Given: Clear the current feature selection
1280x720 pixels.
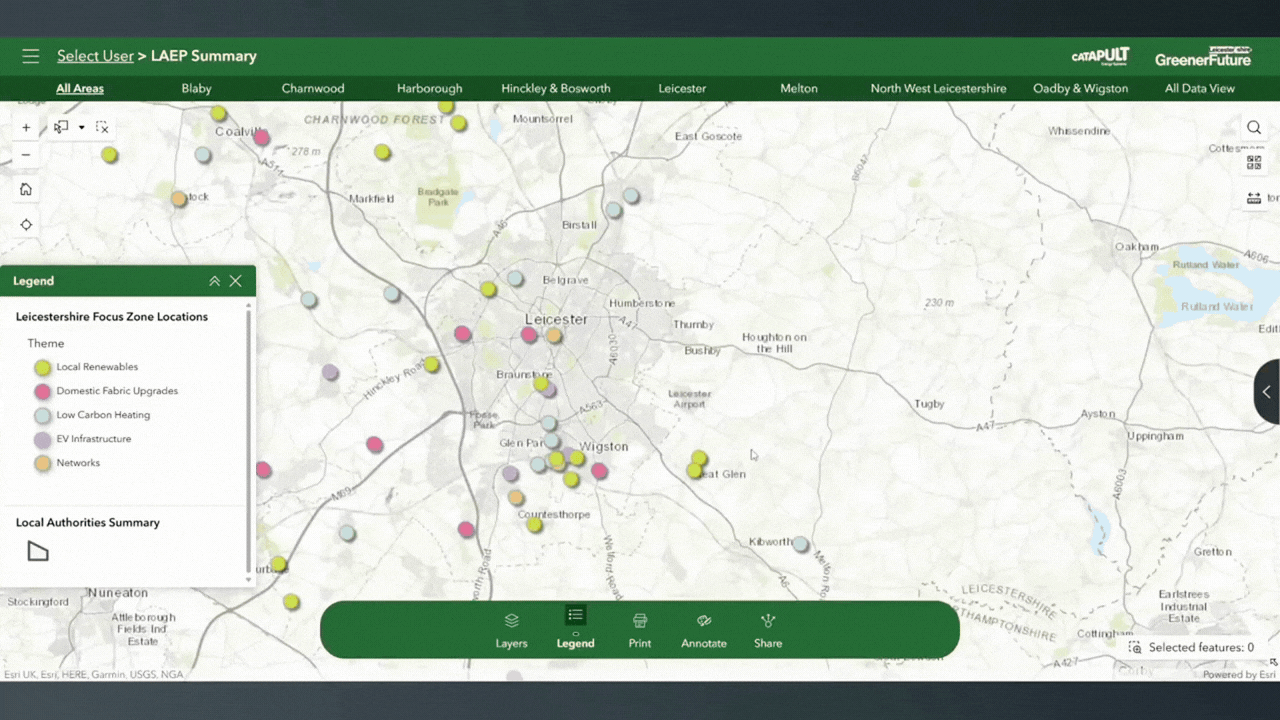Looking at the screenshot, I should pos(102,127).
